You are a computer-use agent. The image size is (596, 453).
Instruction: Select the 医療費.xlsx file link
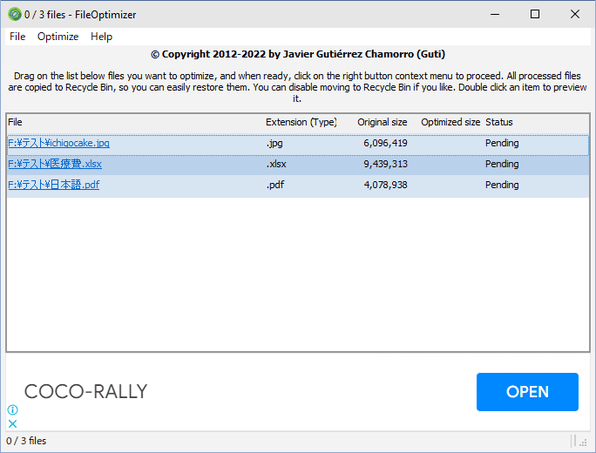point(55,164)
